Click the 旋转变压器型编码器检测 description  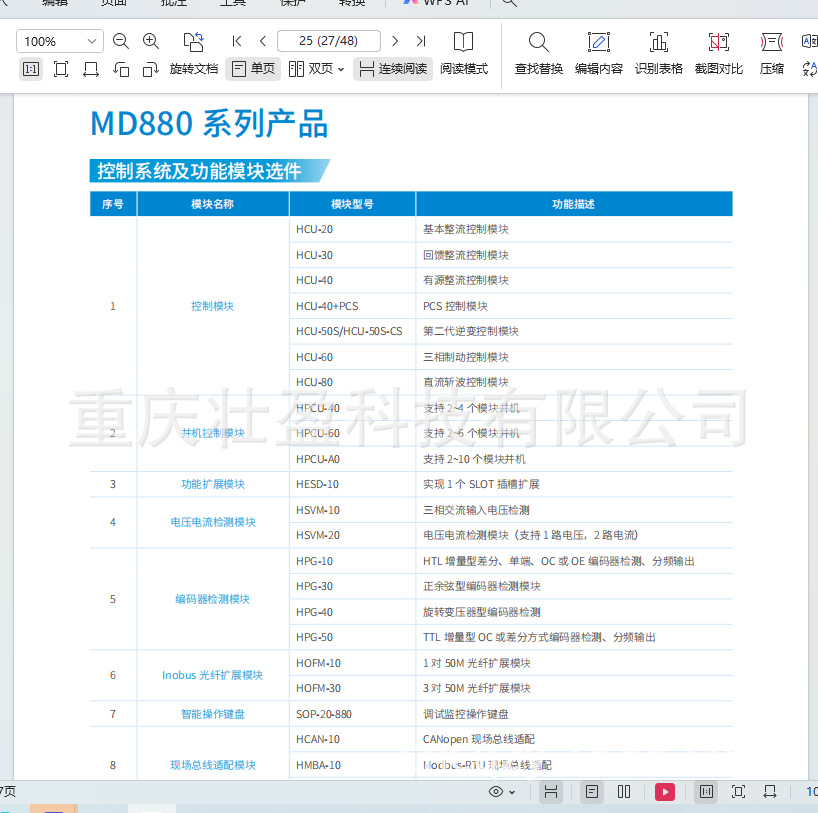pos(482,612)
